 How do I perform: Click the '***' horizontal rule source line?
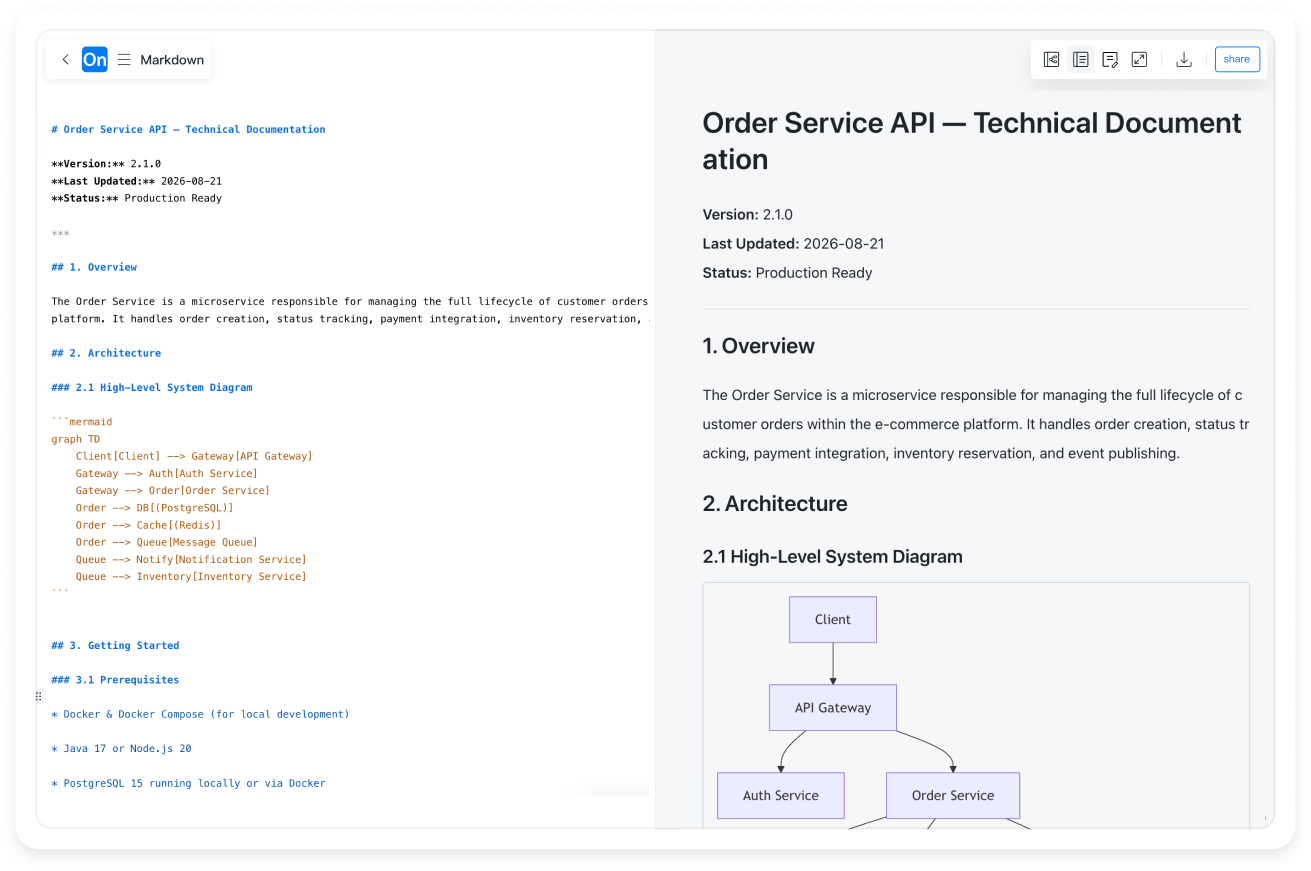point(60,233)
